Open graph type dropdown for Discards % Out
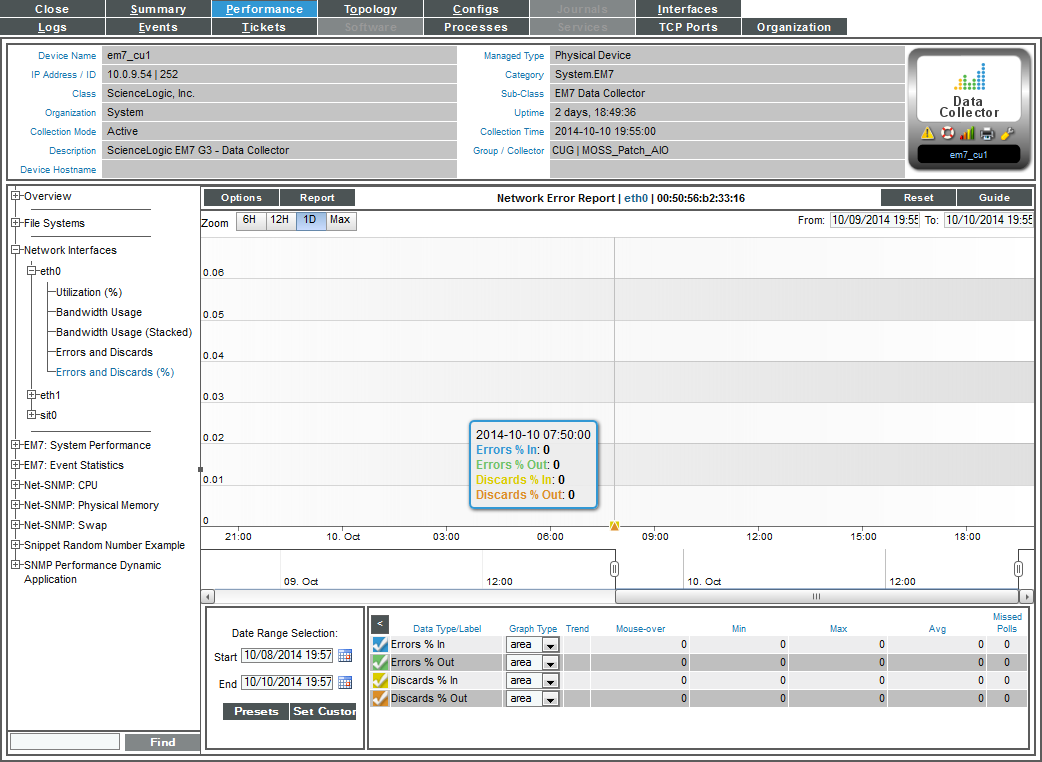Image resolution: width=1042 pixels, height=762 pixels. (x=533, y=698)
